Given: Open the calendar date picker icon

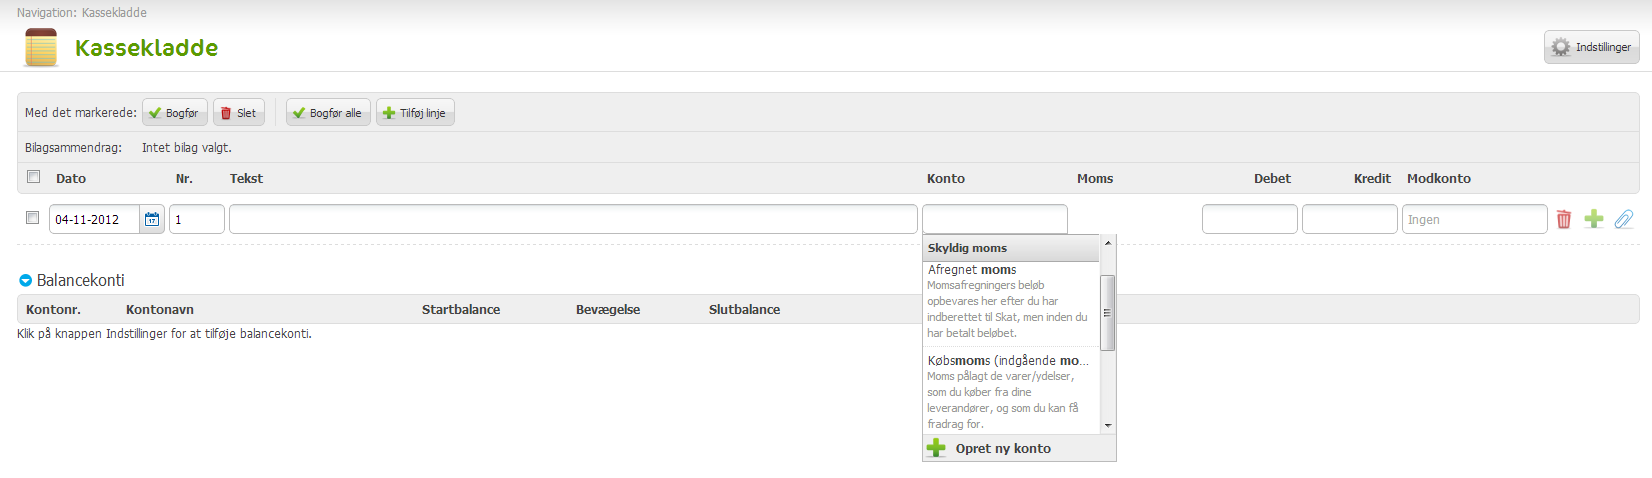Looking at the screenshot, I should tap(152, 219).
